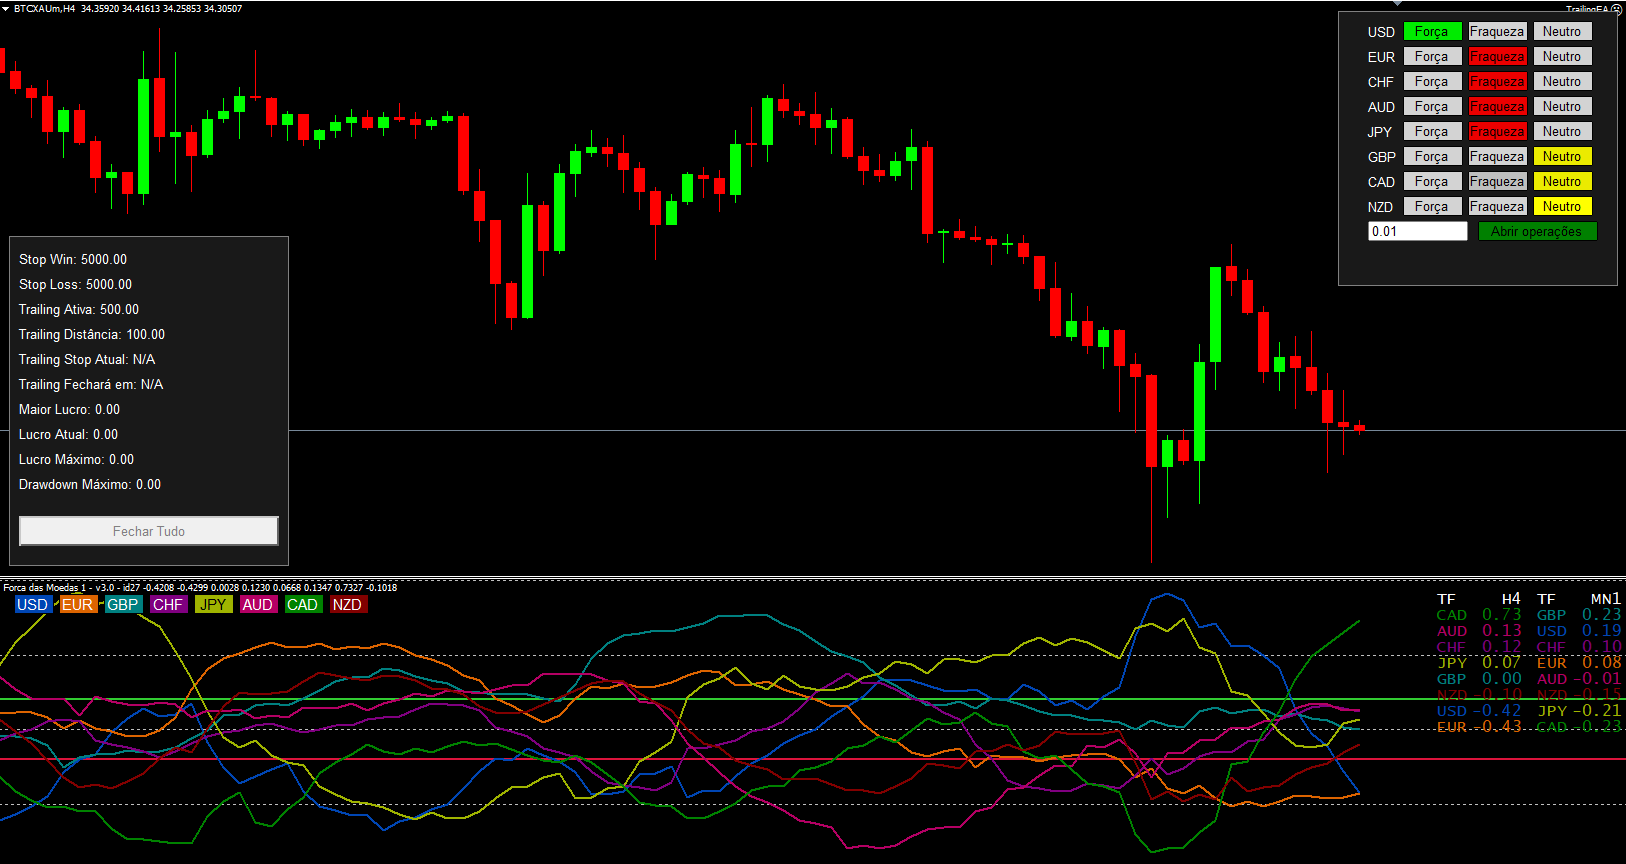Screen dimensions: 1626x864
Task: Set EUR to Fraqueza
Action: coord(1496,57)
